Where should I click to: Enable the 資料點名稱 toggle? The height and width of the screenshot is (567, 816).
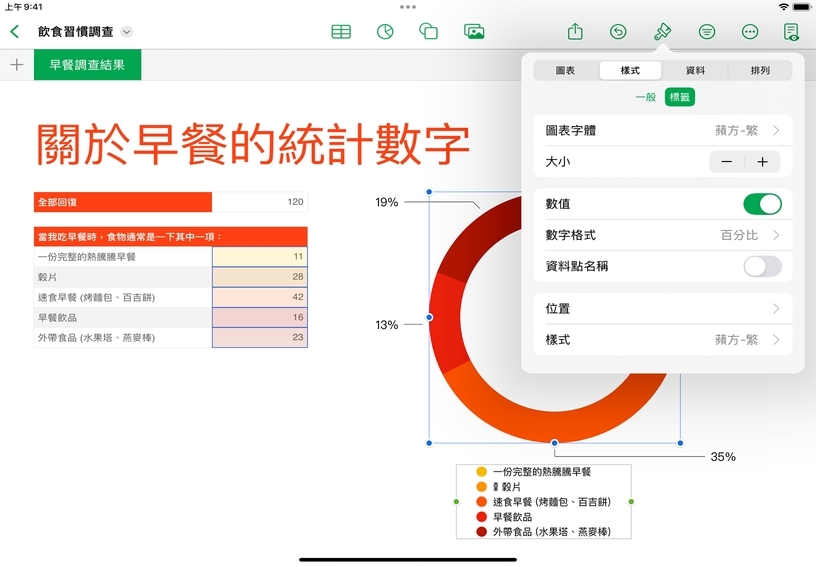762,266
